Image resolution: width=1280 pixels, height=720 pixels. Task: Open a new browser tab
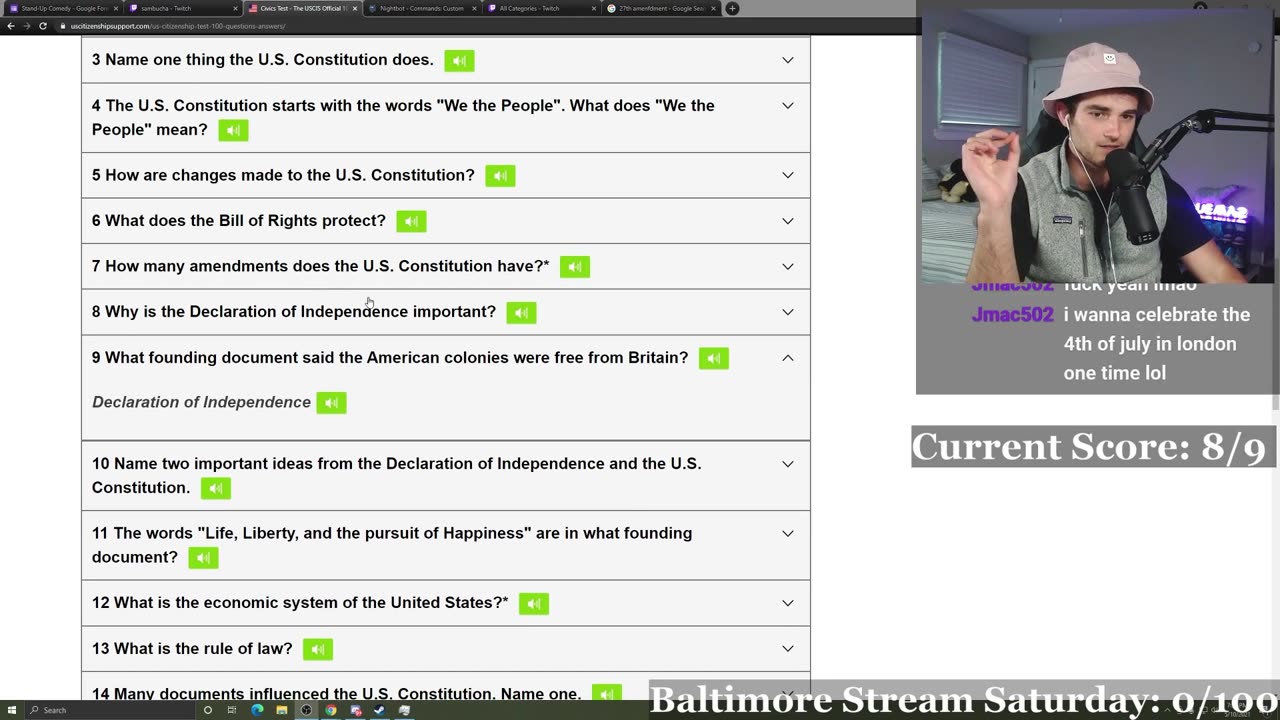point(732,8)
